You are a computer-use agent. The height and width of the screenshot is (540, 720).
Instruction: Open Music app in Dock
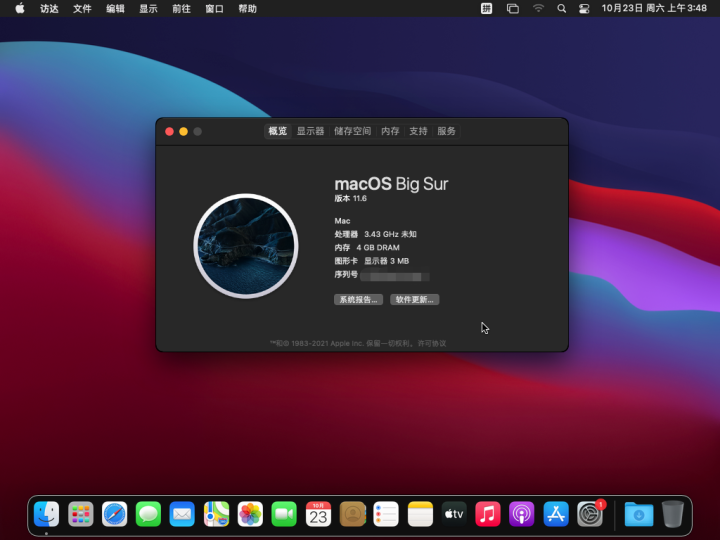488,514
